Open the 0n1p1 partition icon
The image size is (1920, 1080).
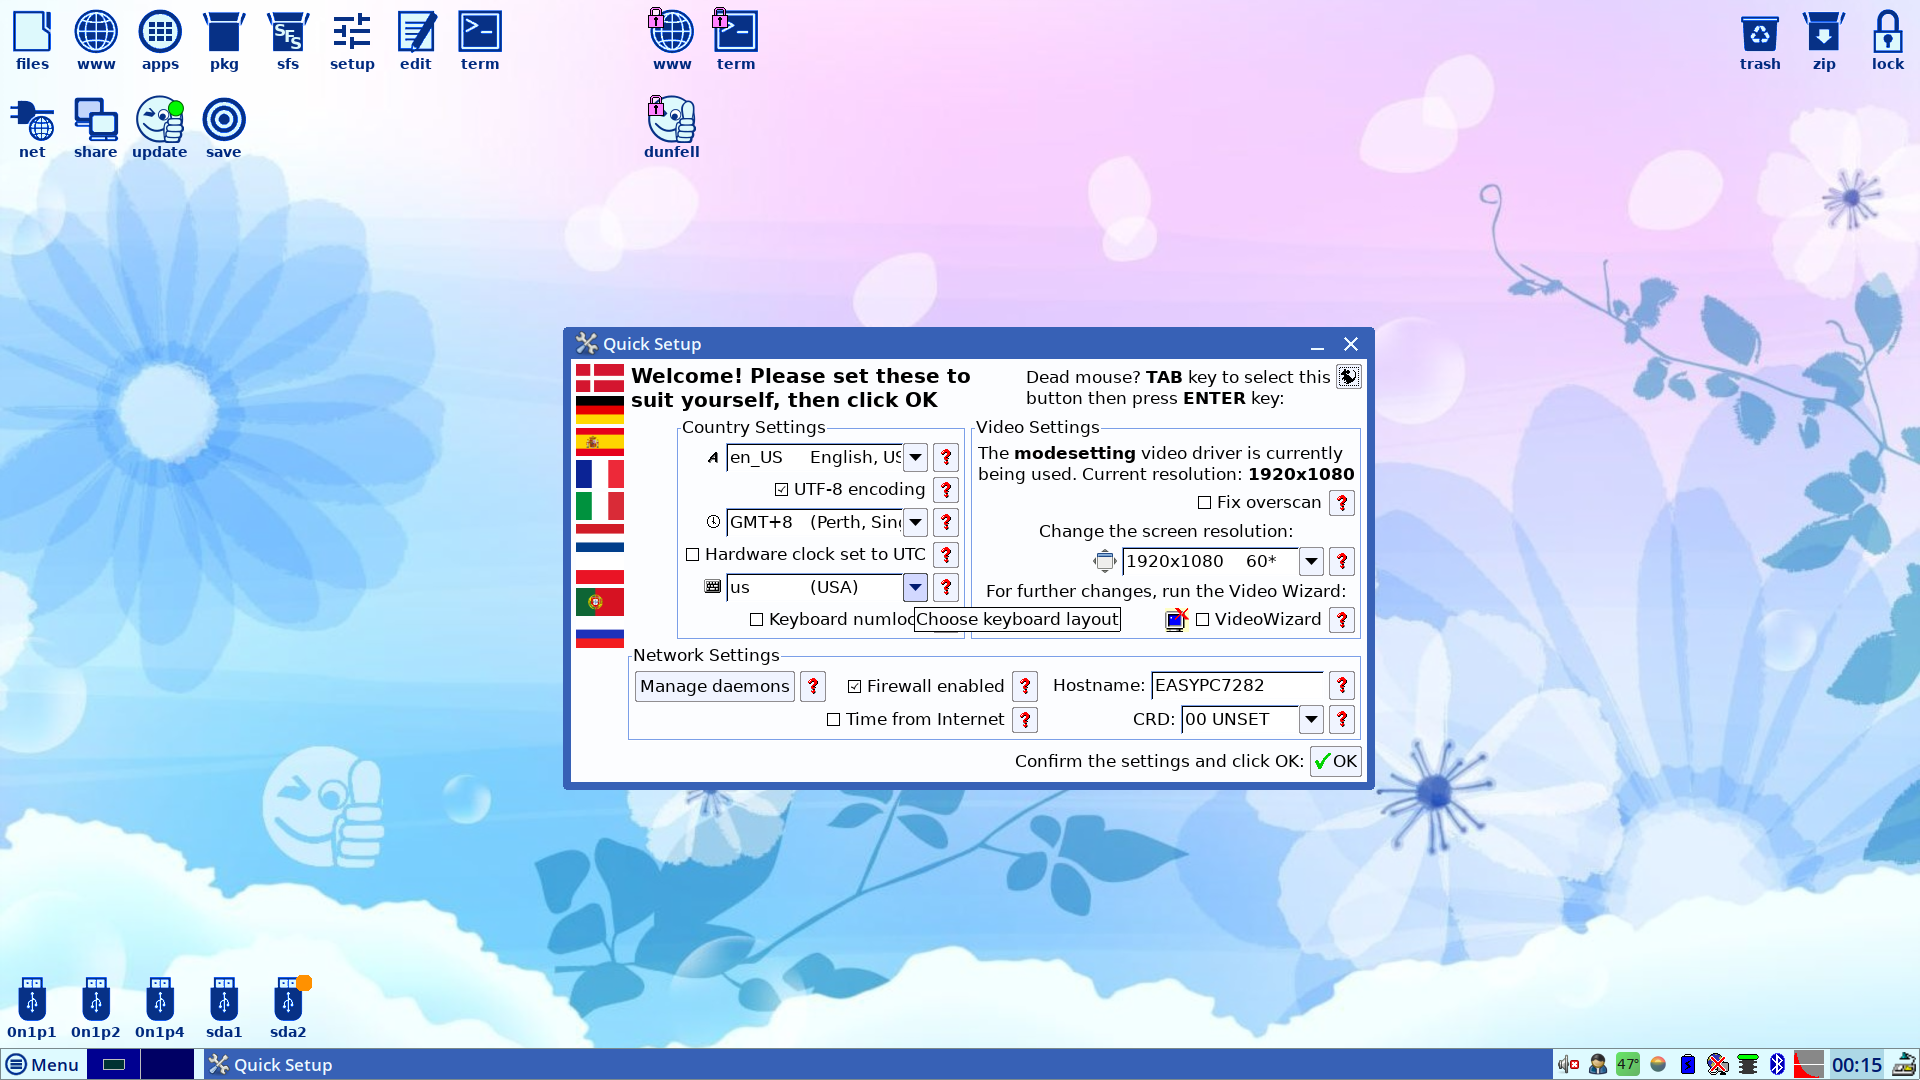(32, 1008)
